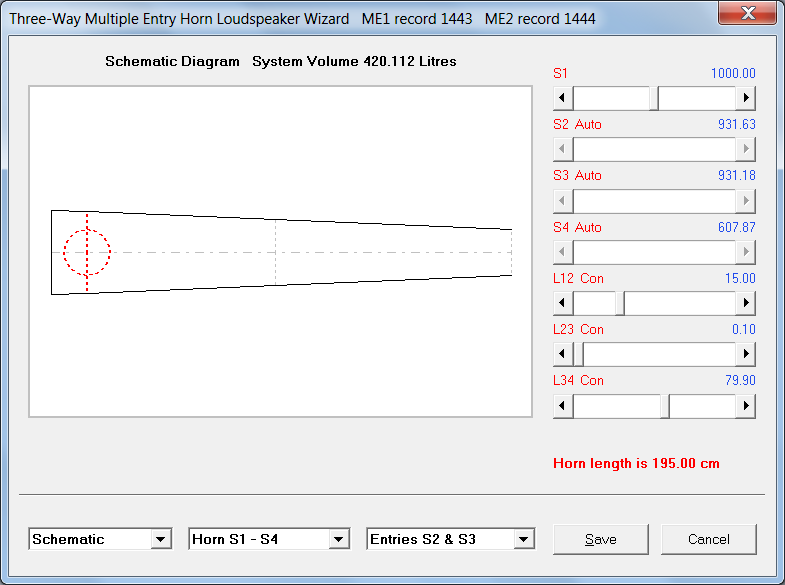
Task: Click the S1 slider right arrow
Action: pos(745,98)
